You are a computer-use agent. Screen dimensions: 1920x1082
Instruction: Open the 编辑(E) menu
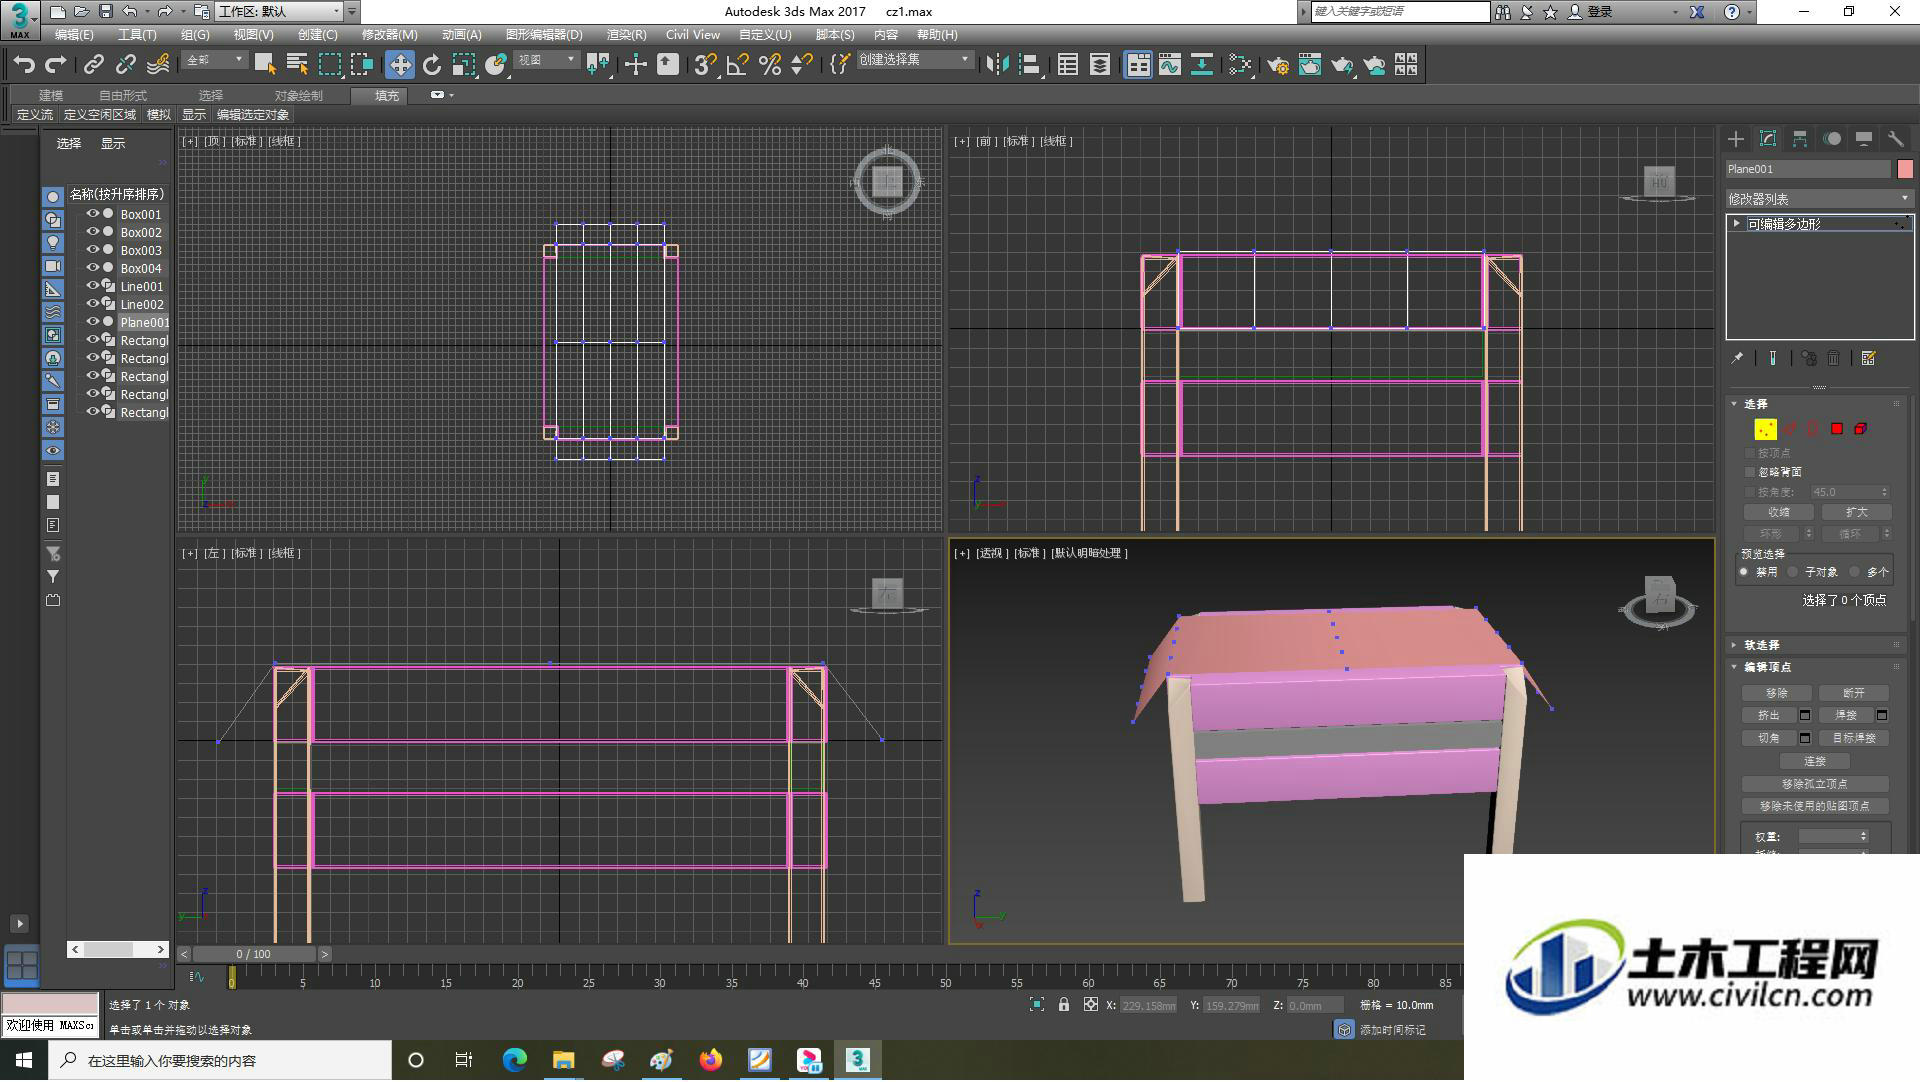[74, 34]
